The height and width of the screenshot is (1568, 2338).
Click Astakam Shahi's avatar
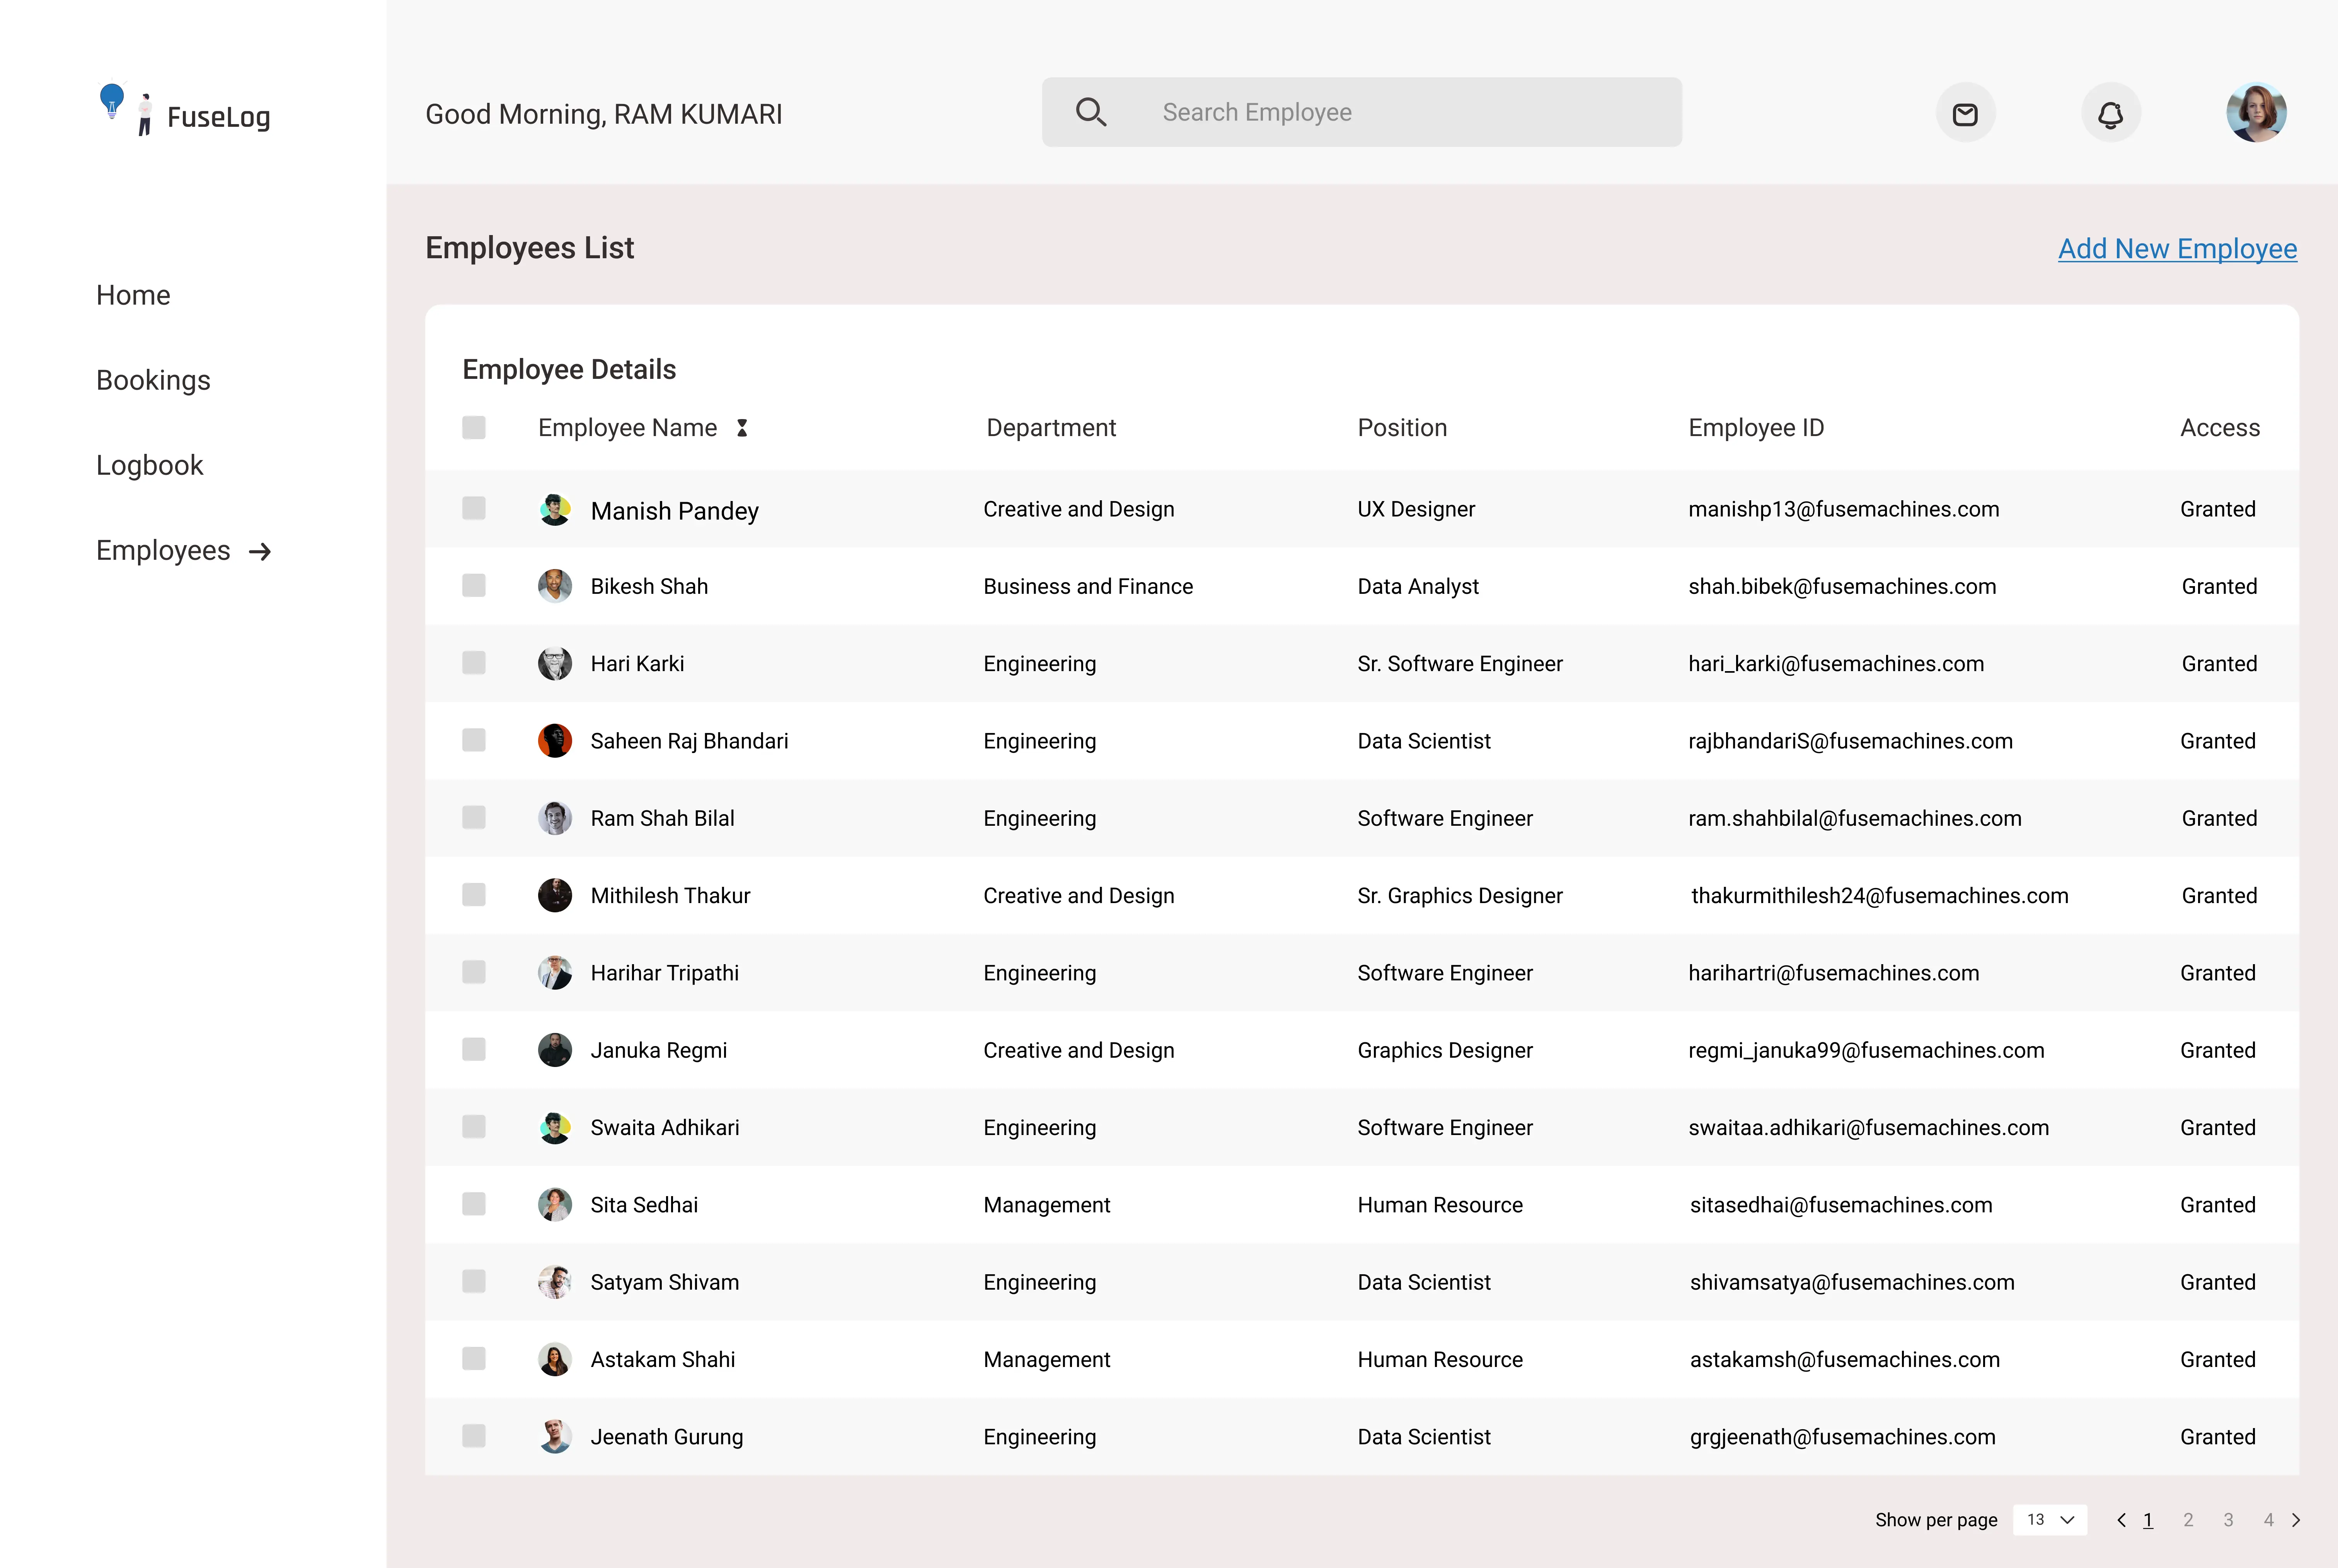555,1359
